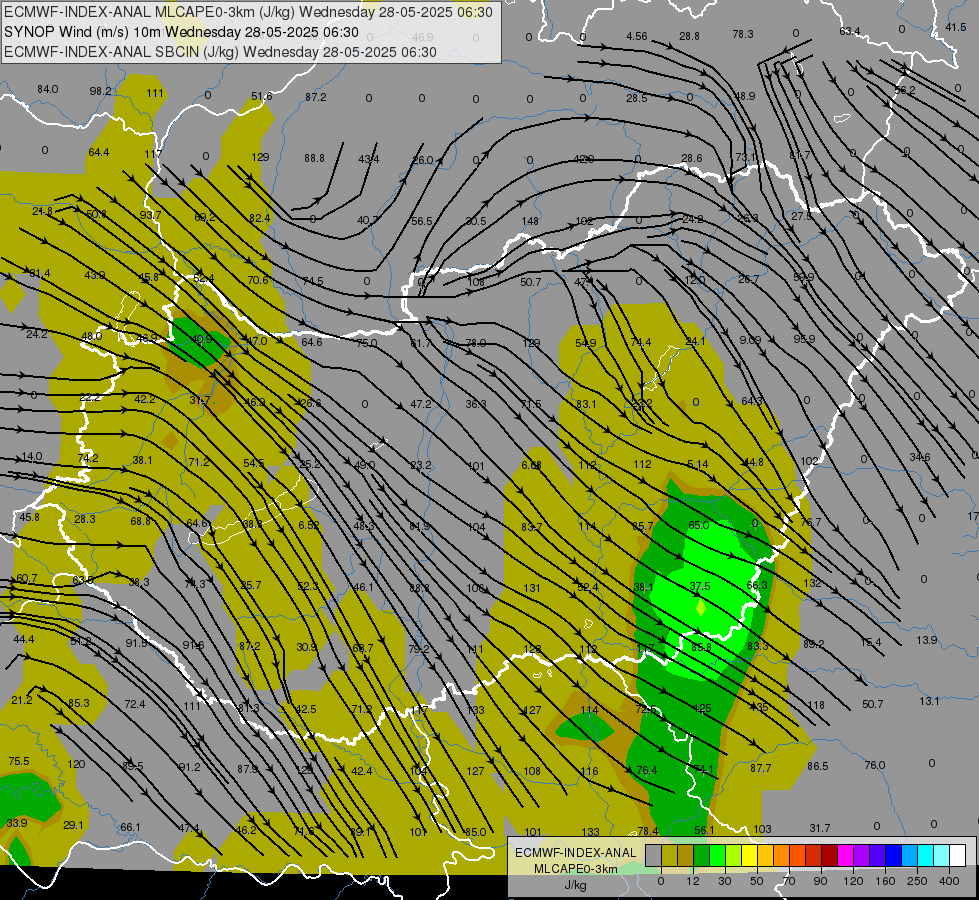Screen dimensions: 979x900
Task: Click the legend scale value 400
Action: 949,881
